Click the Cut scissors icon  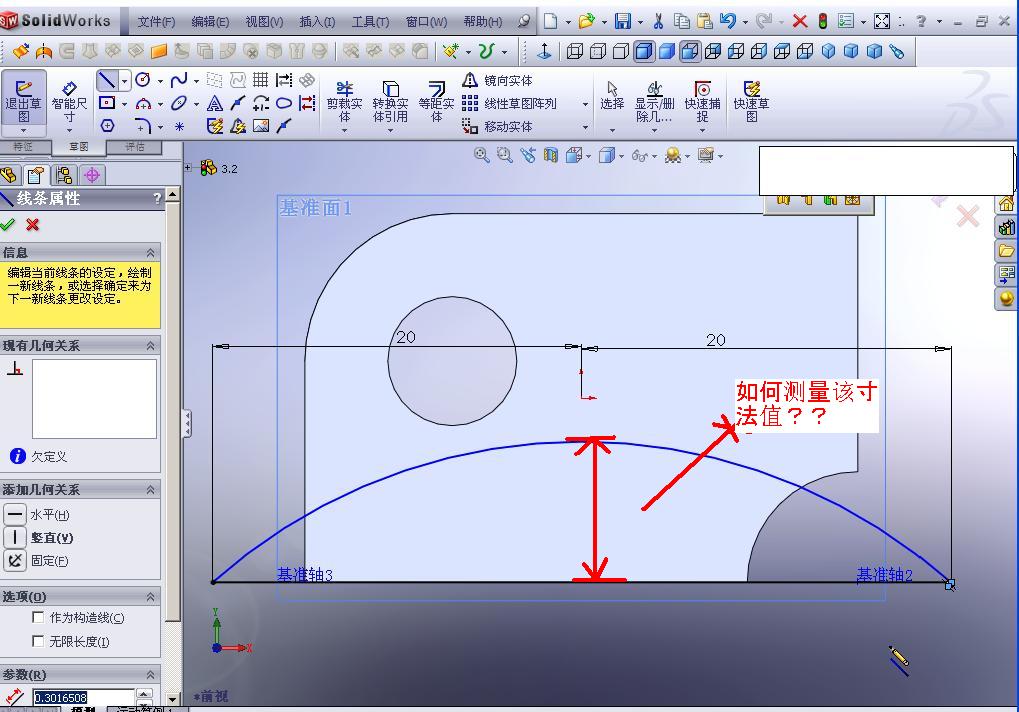tap(658, 21)
